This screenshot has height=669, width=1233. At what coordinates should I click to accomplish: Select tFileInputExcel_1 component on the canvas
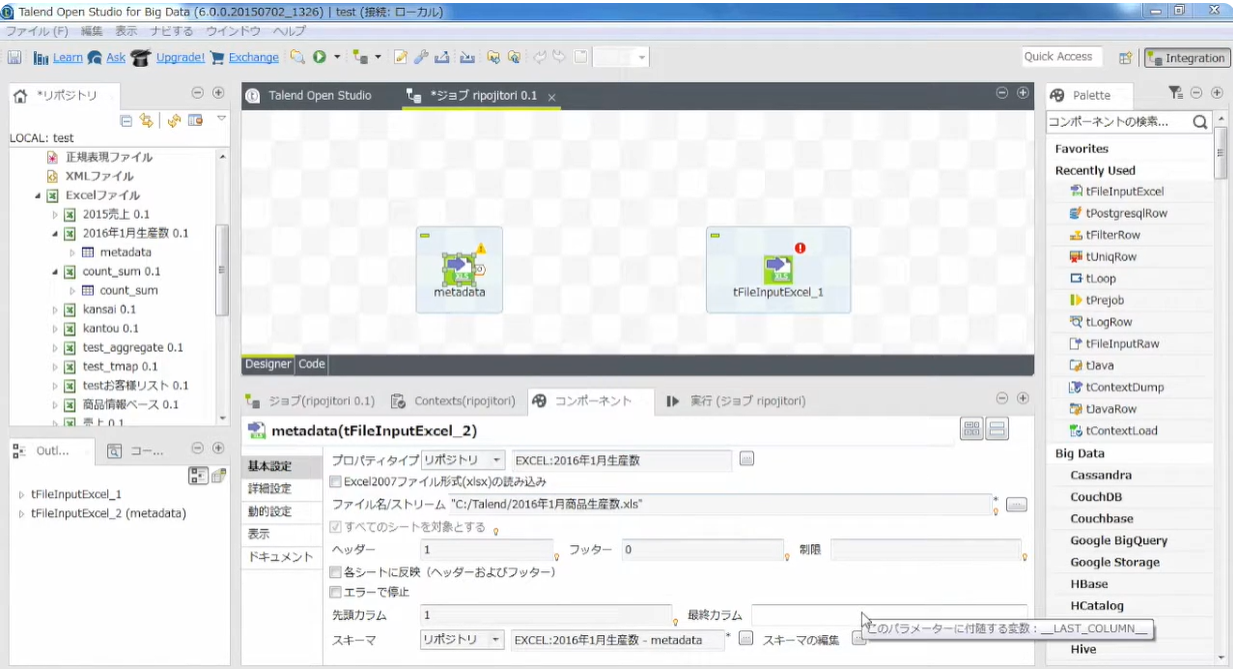778,270
